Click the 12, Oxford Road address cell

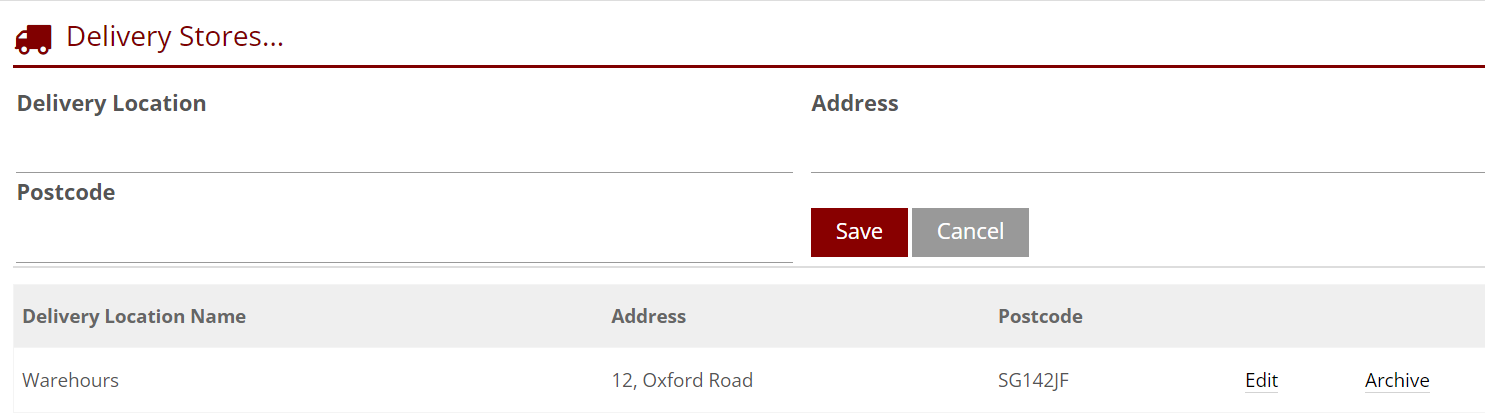coord(682,380)
